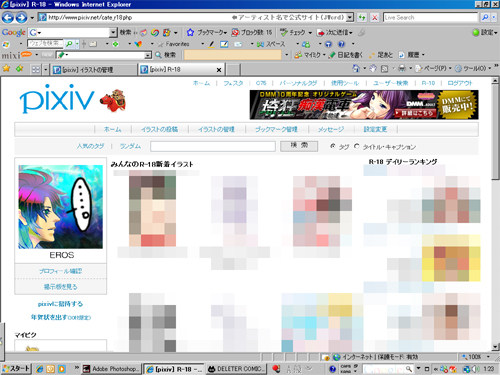The height and width of the screenshot is (375, 500).
Task: Open the mixi toolbar search box dropdown
Action: pyautogui.click(x=148, y=55)
